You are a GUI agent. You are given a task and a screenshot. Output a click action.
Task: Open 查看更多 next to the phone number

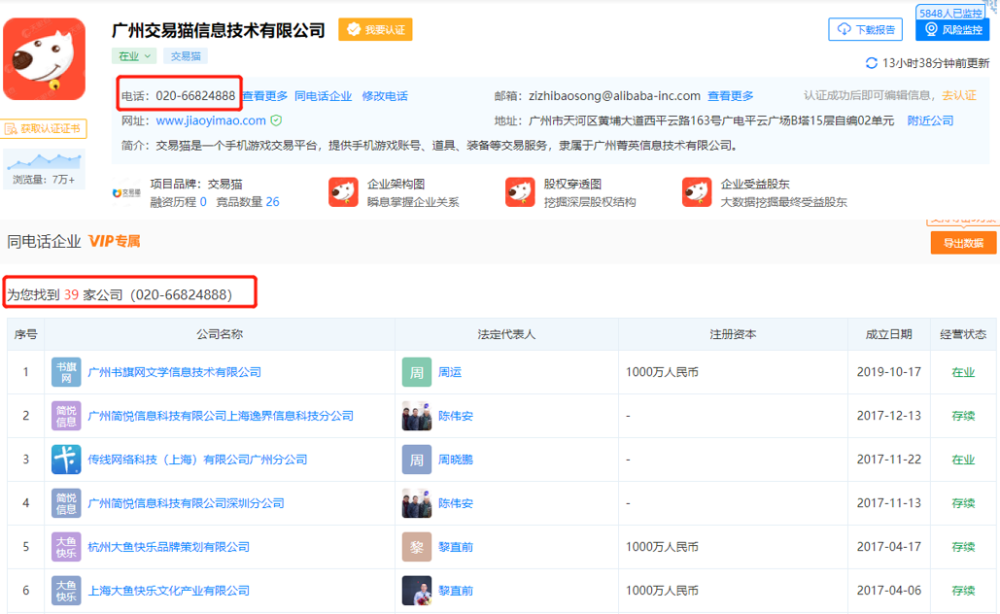265,96
